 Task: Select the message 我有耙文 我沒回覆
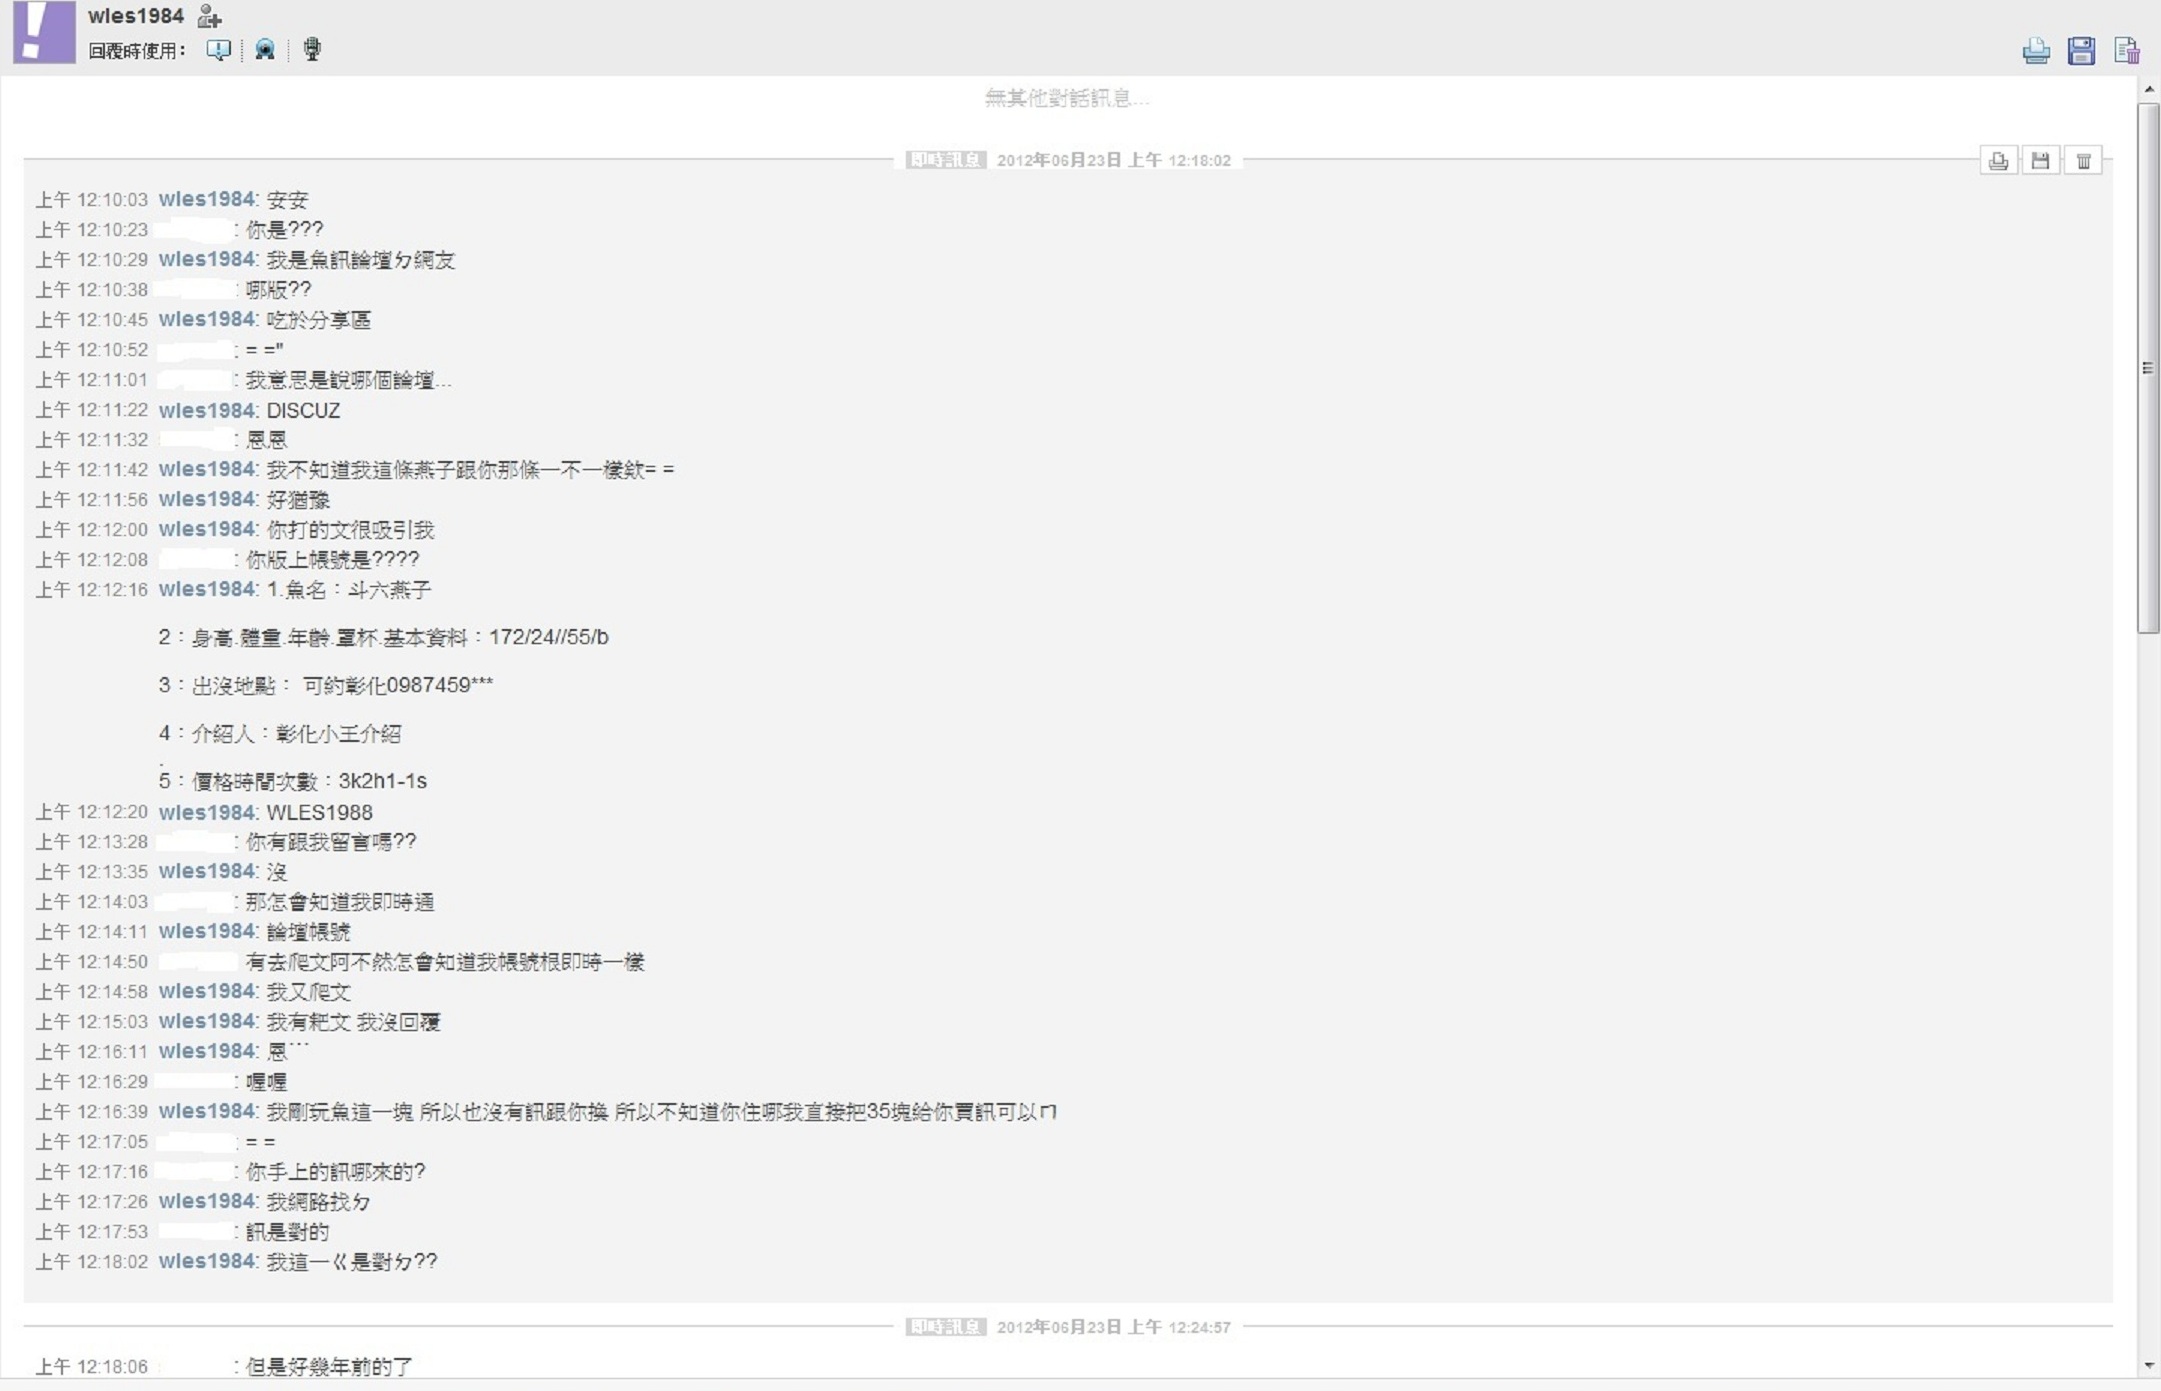(353, 1022)
